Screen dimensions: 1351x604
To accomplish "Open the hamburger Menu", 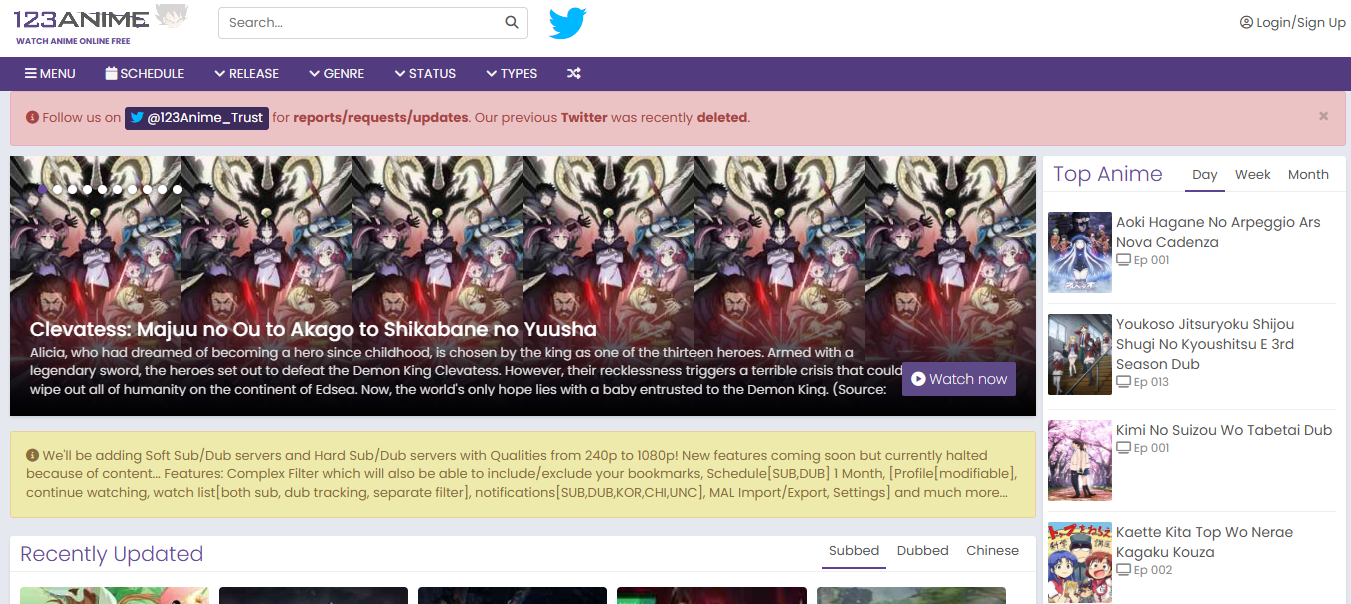I will [50, 73].
